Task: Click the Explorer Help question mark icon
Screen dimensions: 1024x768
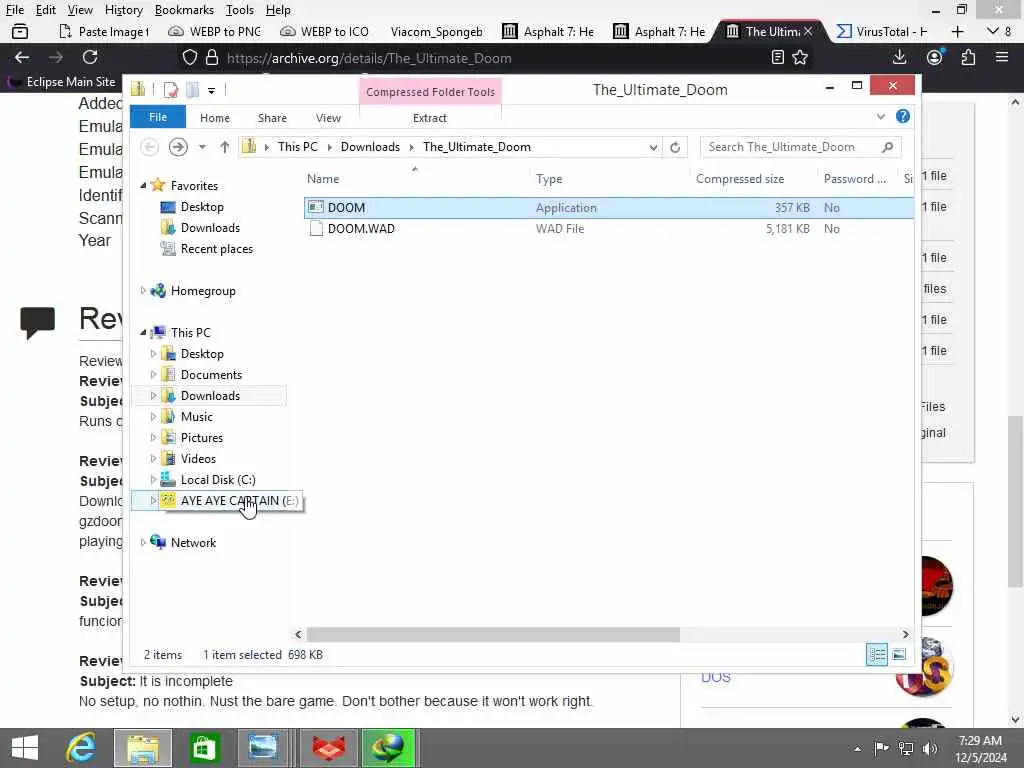Action: (x=903, y=116)
